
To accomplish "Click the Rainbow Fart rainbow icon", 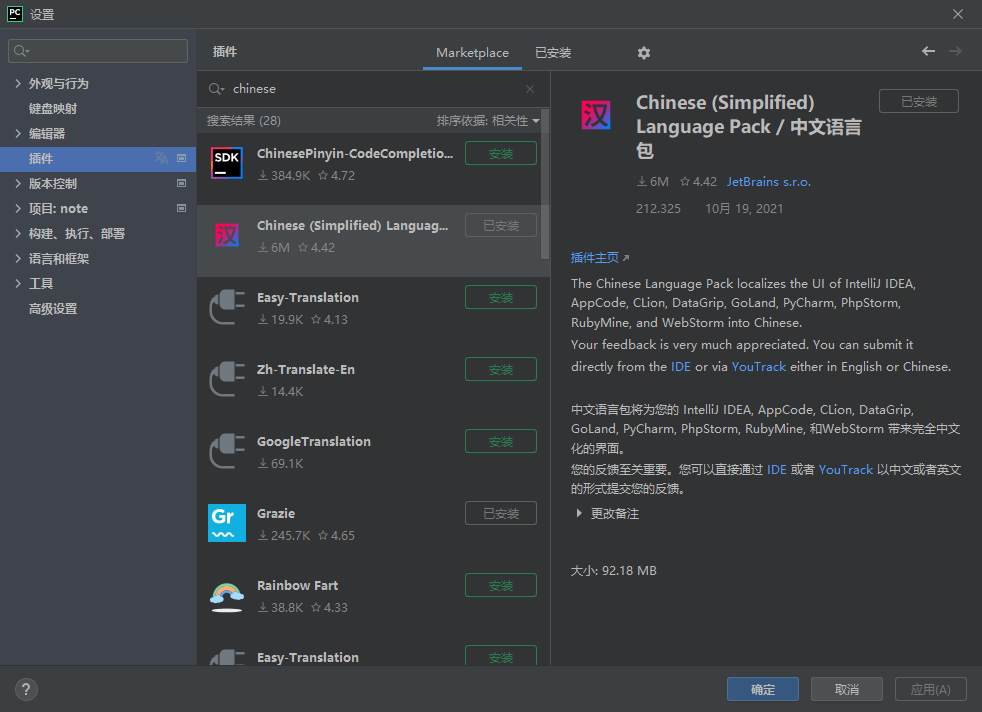I will click(x=227, y=597).
